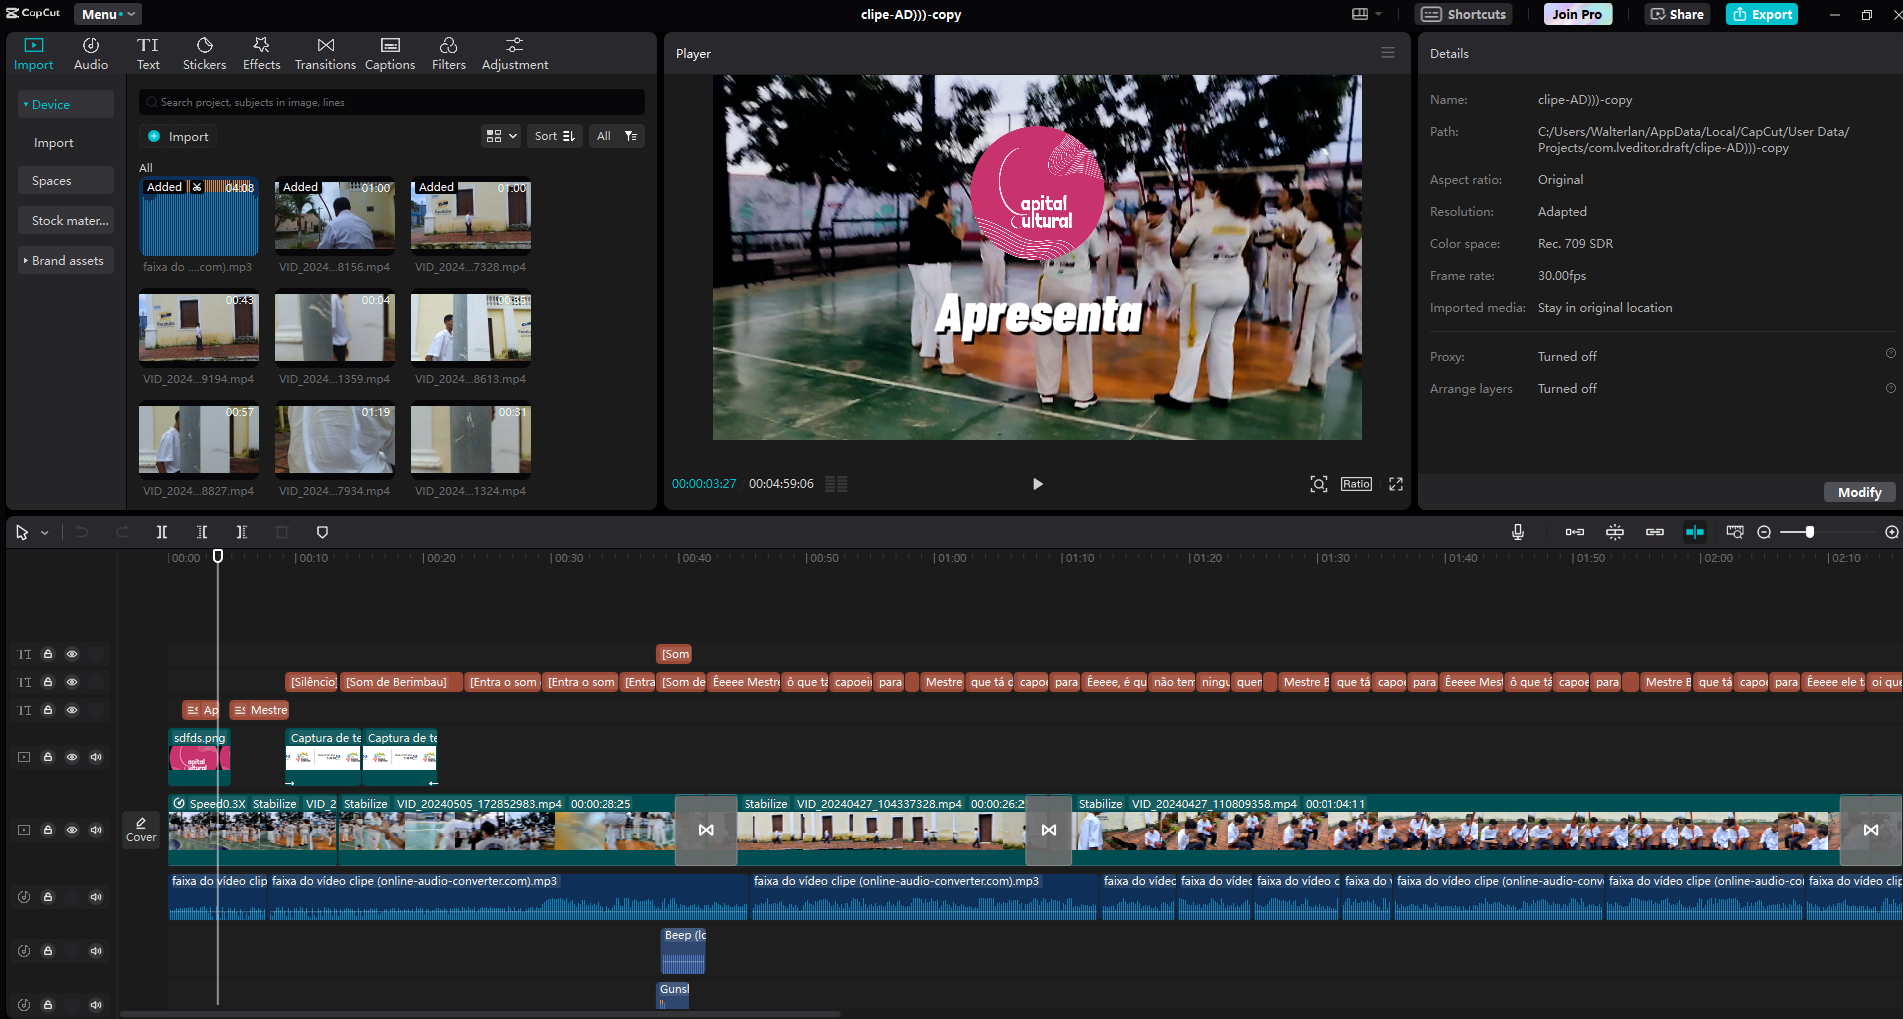Screen dimensions: 1903x1019
Task: Click the timeline zoom slider handle
Action: [1809, 532]
